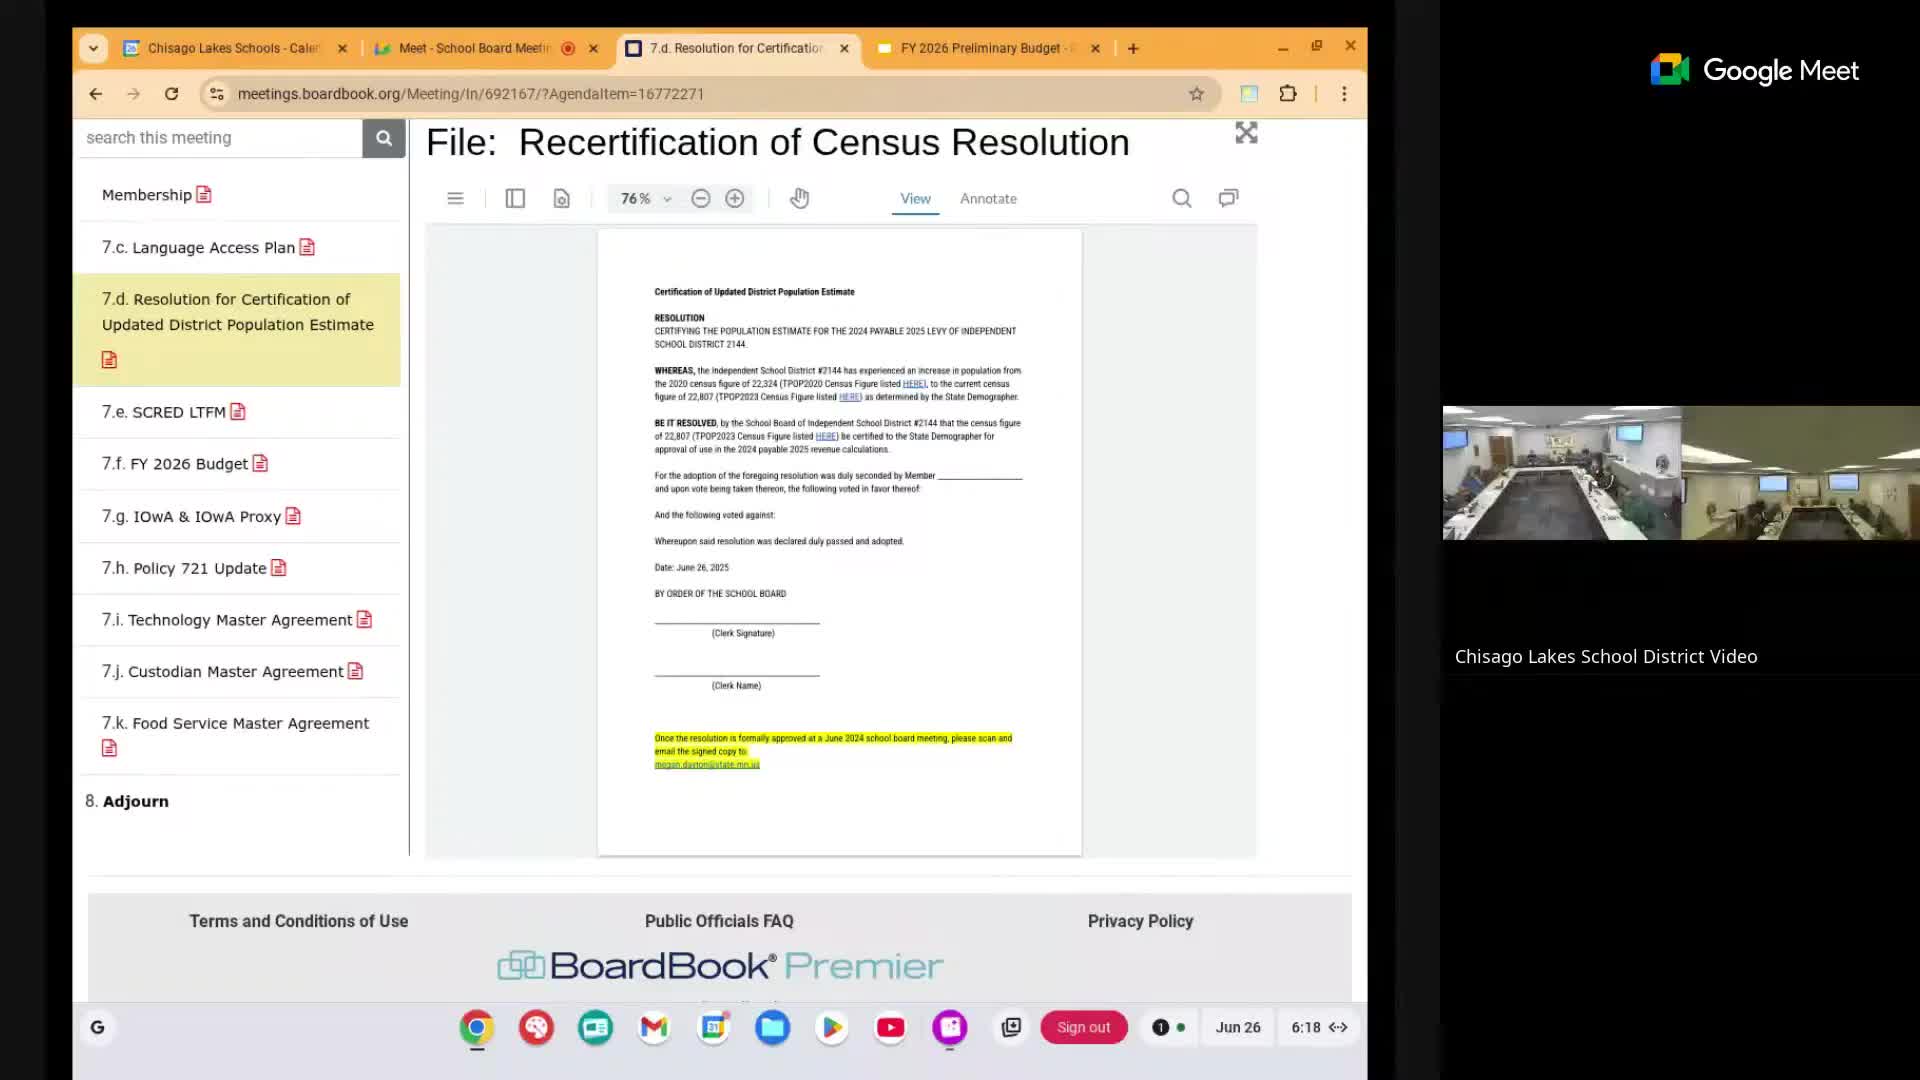Expand document to fullscreen with arrows icon
Viewport: 1920px width, 1080px height.
coord(1246,133)
